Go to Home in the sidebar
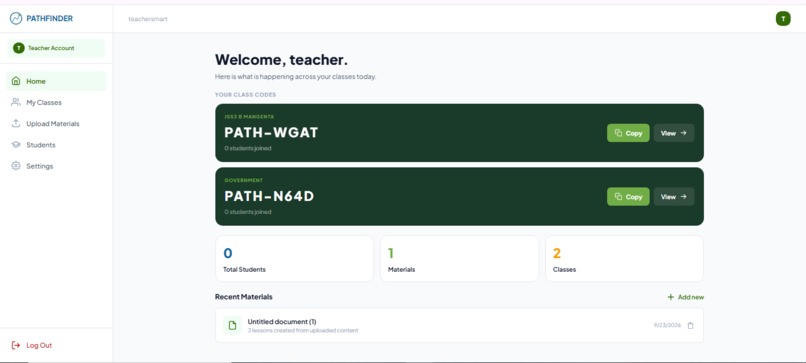The image size is (806, 363). point(56,81)
